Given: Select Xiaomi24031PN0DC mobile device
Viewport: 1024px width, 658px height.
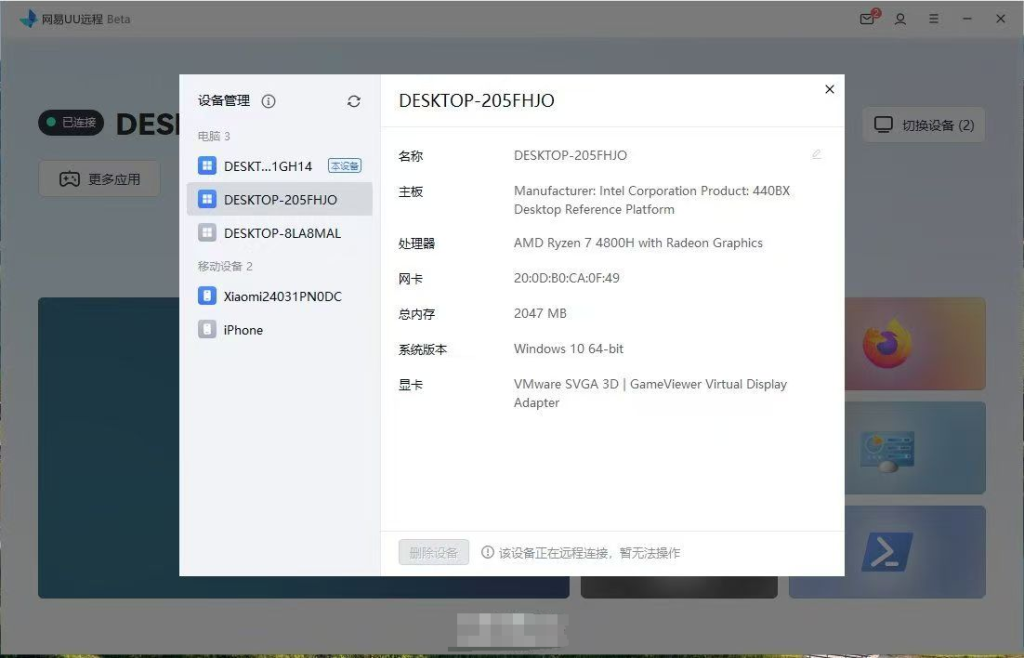Looking at the screenshot, I should [x=280, y=296].
